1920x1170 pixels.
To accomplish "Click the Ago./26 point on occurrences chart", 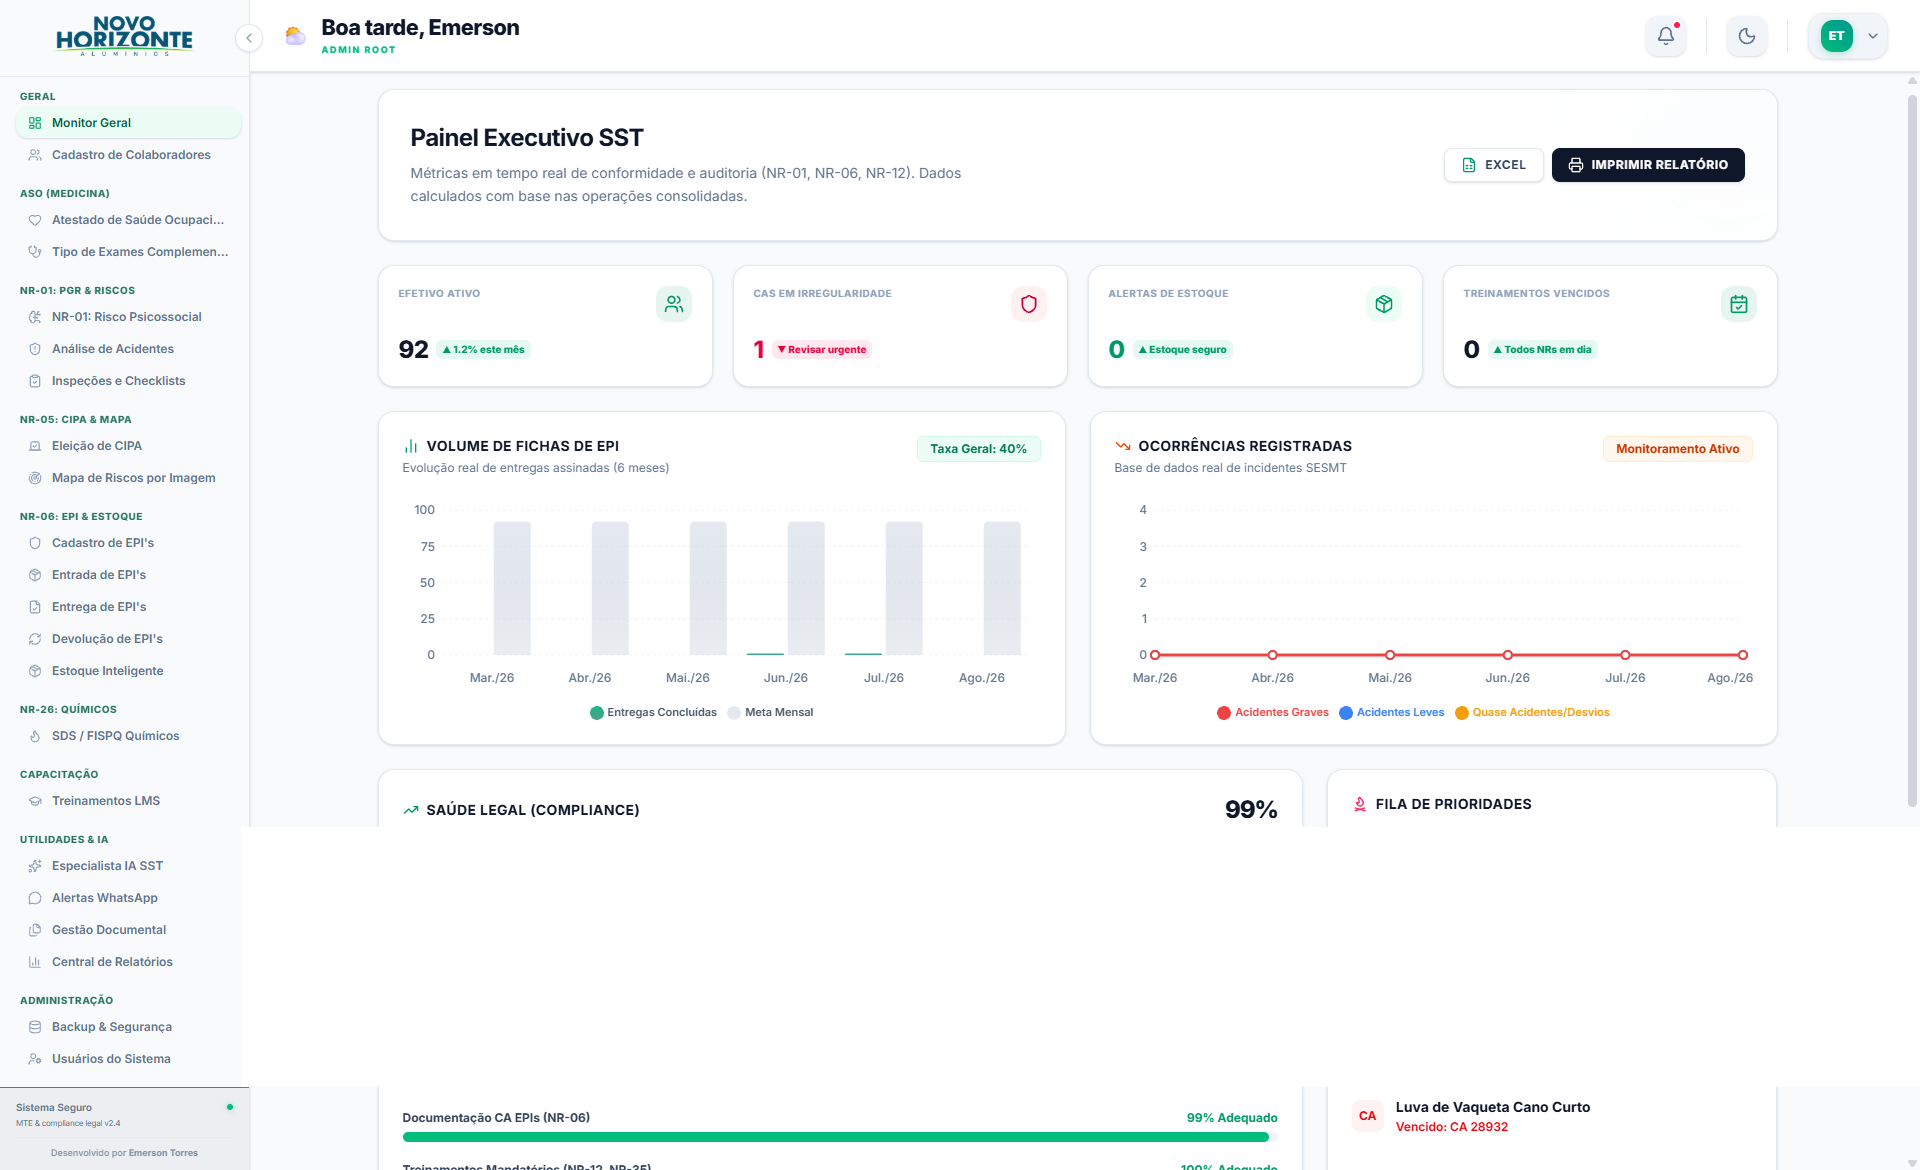I will click(x=1743, y=655).
